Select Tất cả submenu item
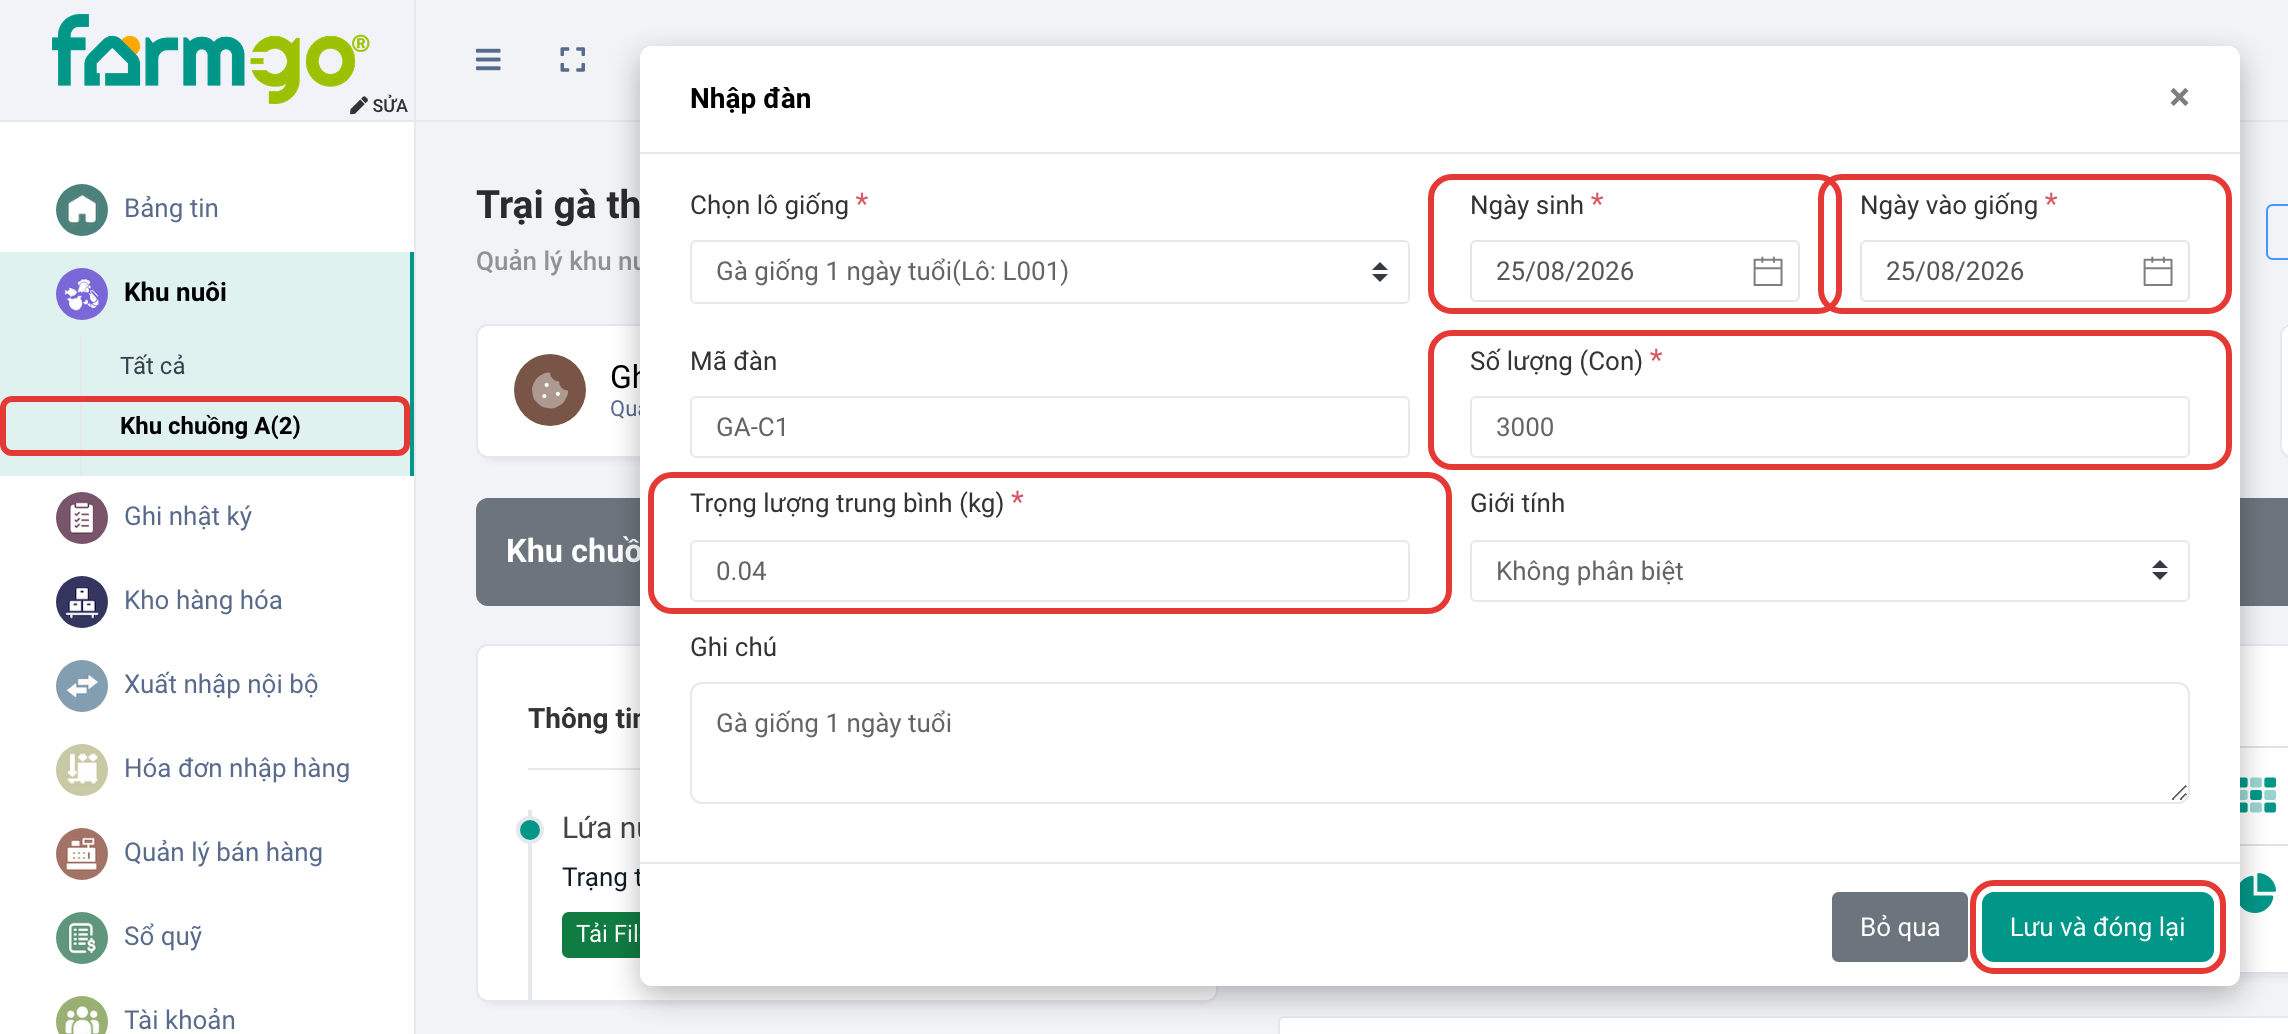This screenshot has height=1034, width=2288. tap(153, 366)
